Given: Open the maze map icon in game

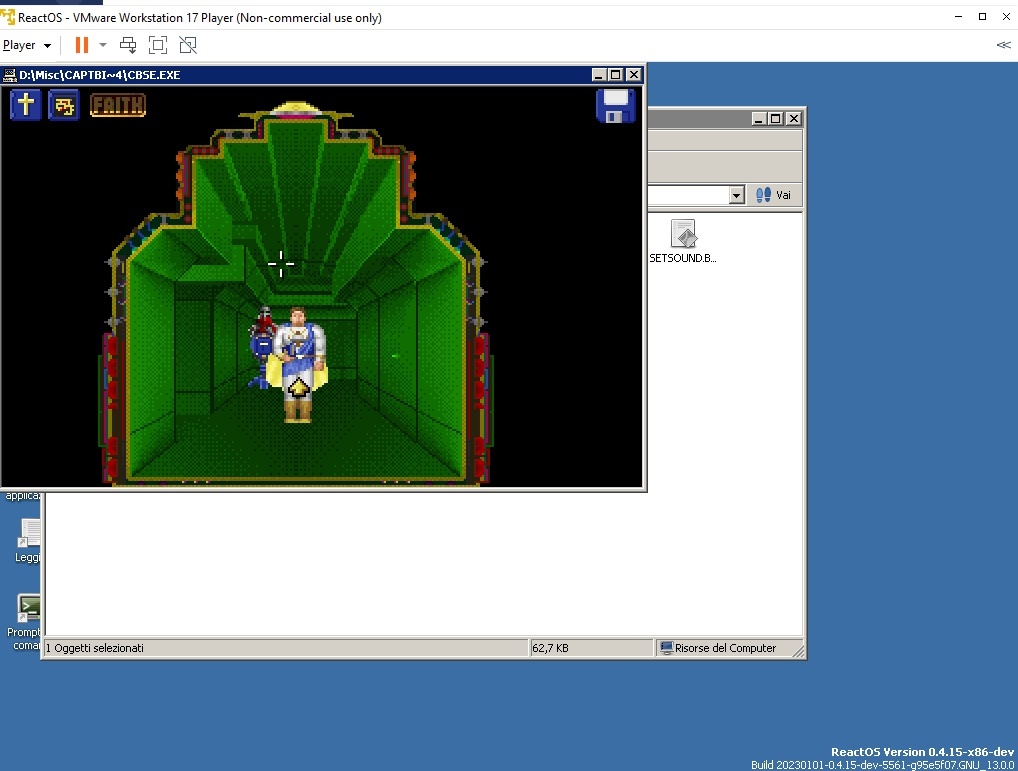Looking at the screenshot, I should tap(64, 105).
